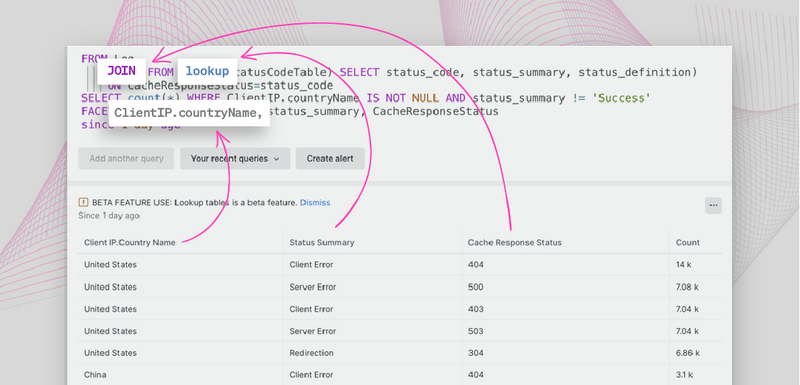
Task: Sort by the Count column header
Action: (688, 243)
